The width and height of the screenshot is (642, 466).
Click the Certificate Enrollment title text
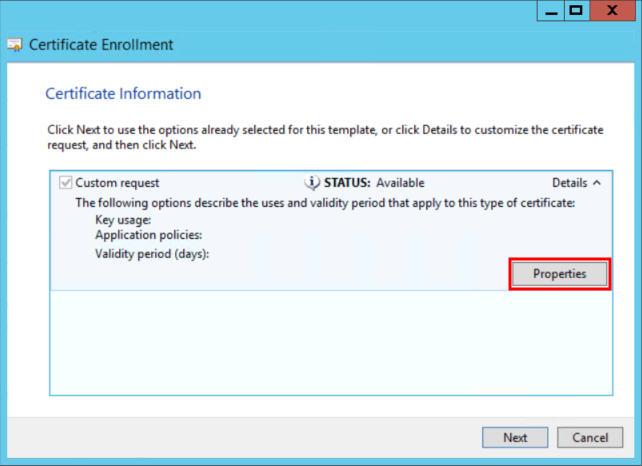(101, 45)
